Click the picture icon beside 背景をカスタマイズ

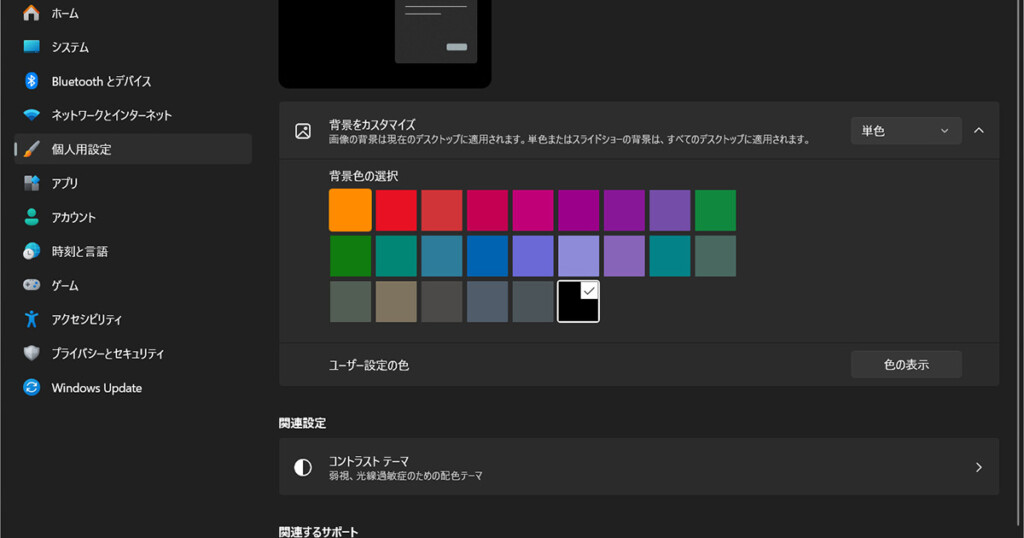pyautogui.click(x=303, y=131)
